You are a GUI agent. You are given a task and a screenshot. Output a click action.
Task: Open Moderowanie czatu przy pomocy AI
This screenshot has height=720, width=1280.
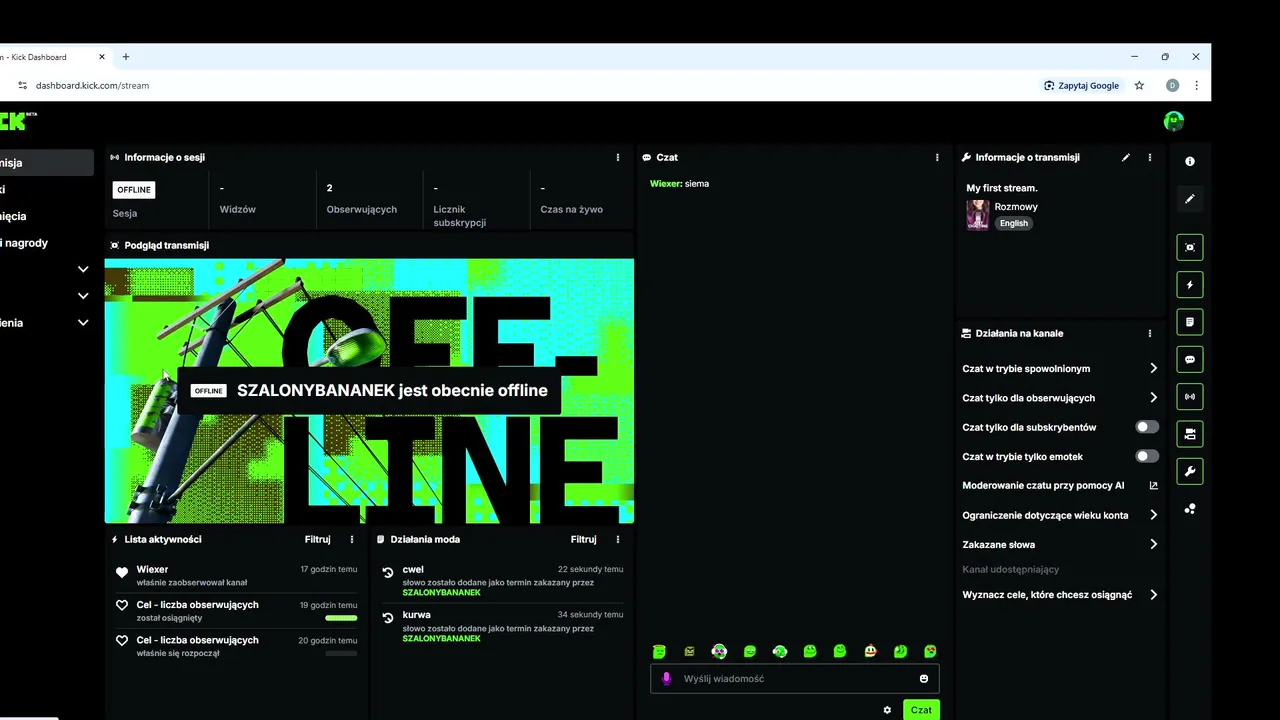click(1059, 485)
